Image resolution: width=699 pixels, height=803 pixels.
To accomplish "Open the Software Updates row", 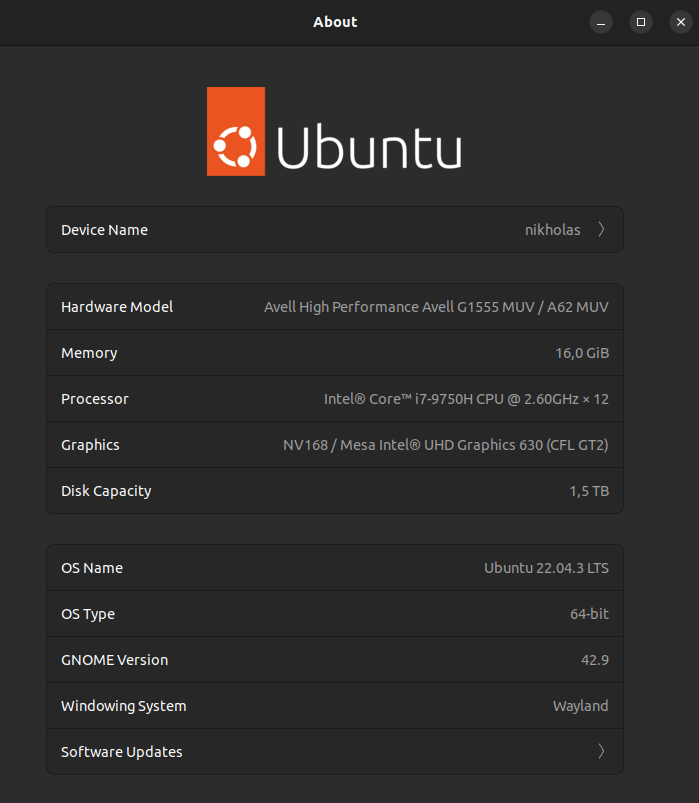I will coord(335,751).
